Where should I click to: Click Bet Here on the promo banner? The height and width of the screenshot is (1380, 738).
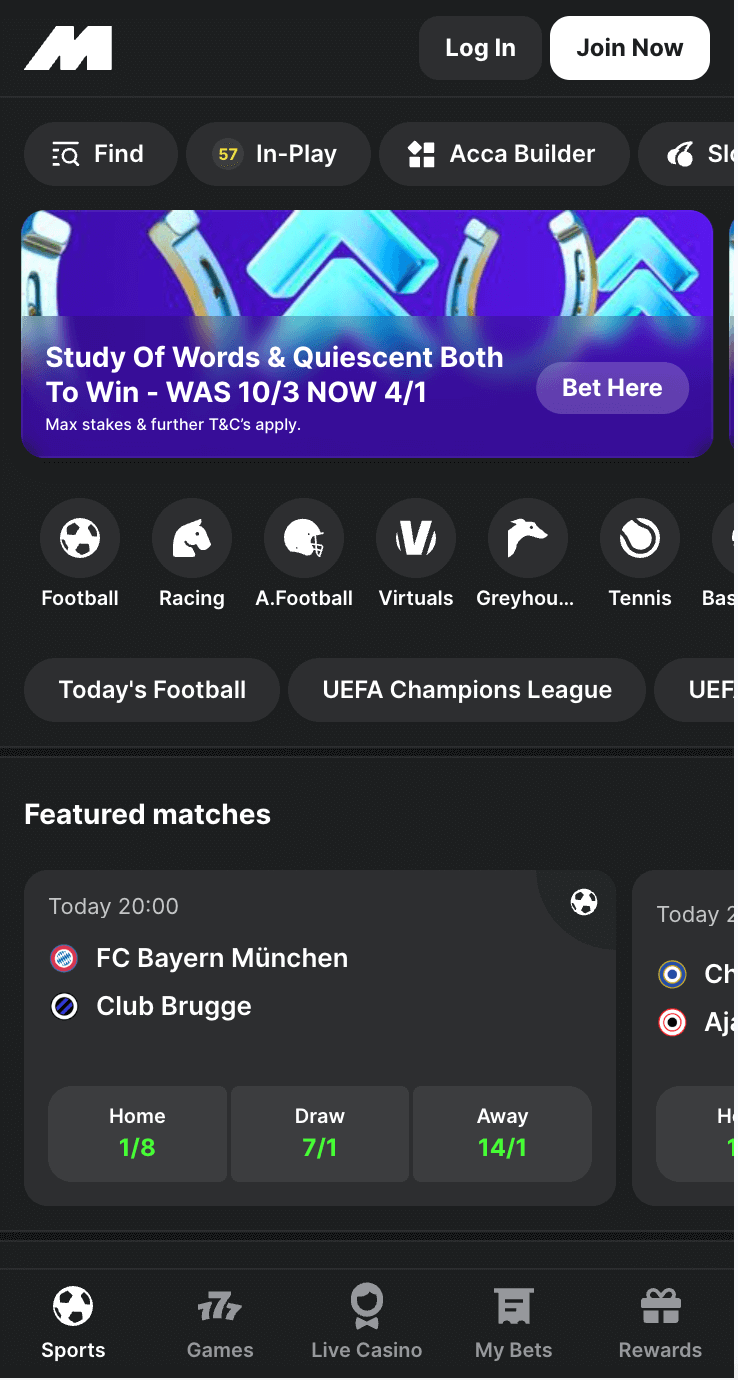click(612, 388)
